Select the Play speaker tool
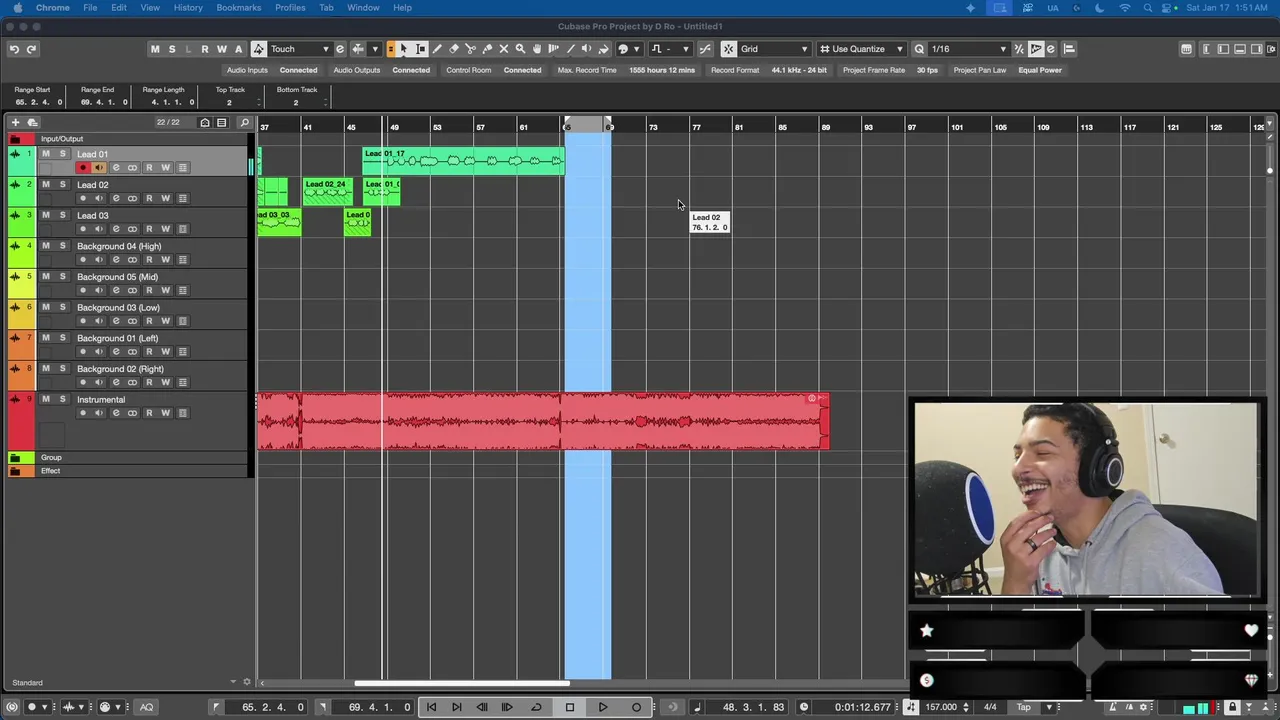 tap(586, 49)
